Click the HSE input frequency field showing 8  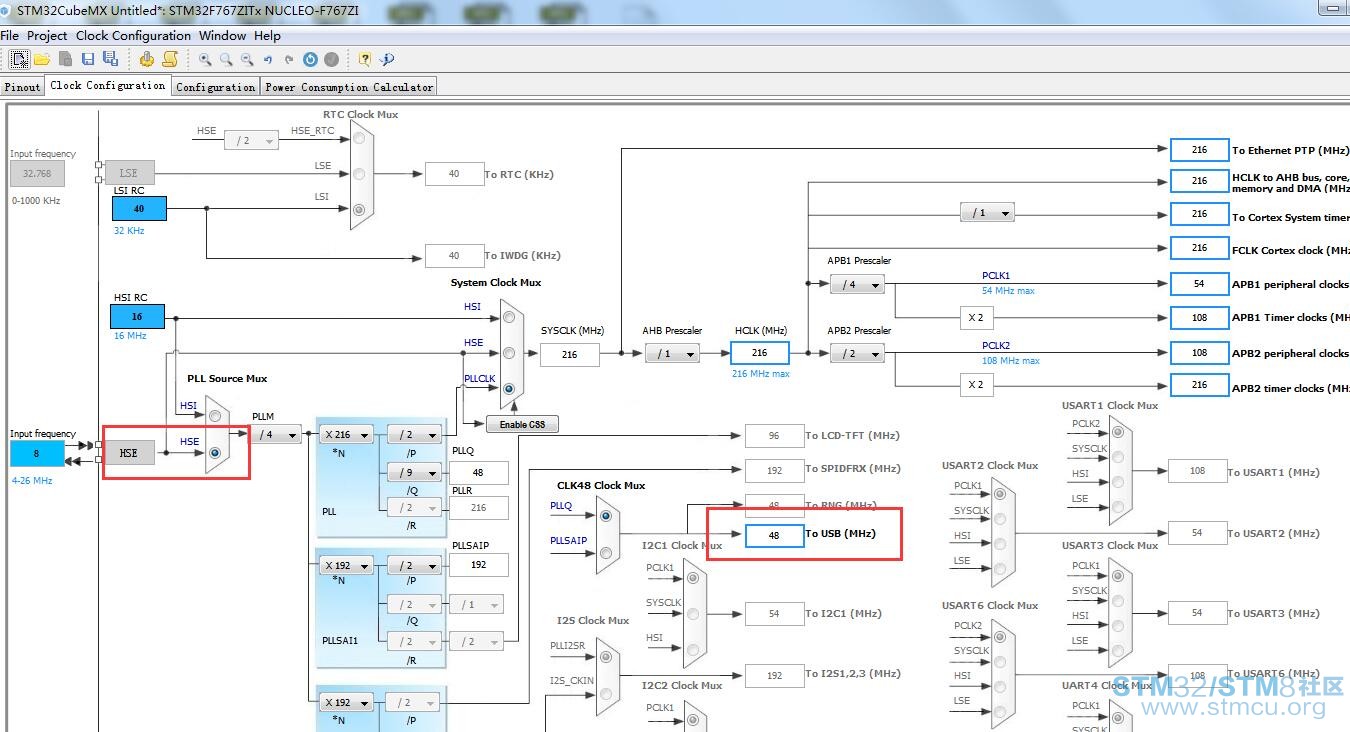[37, 453]
